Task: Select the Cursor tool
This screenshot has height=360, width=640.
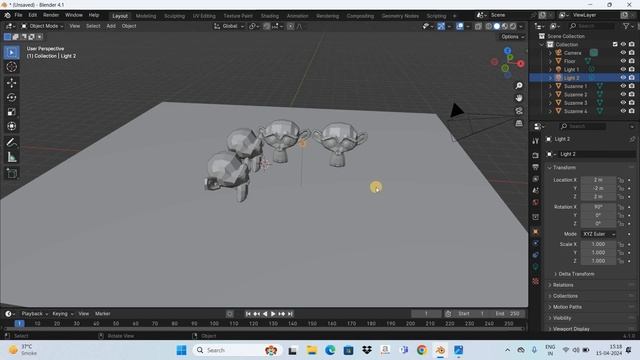Action: (11, 67)
